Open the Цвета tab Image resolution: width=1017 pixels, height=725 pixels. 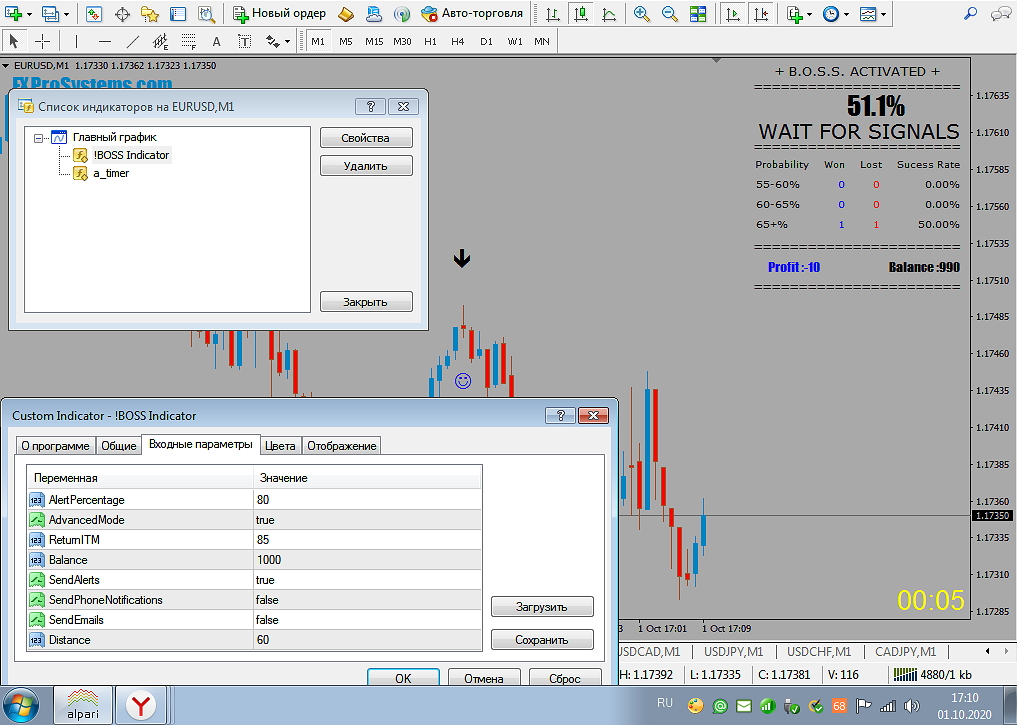point(280,446)
